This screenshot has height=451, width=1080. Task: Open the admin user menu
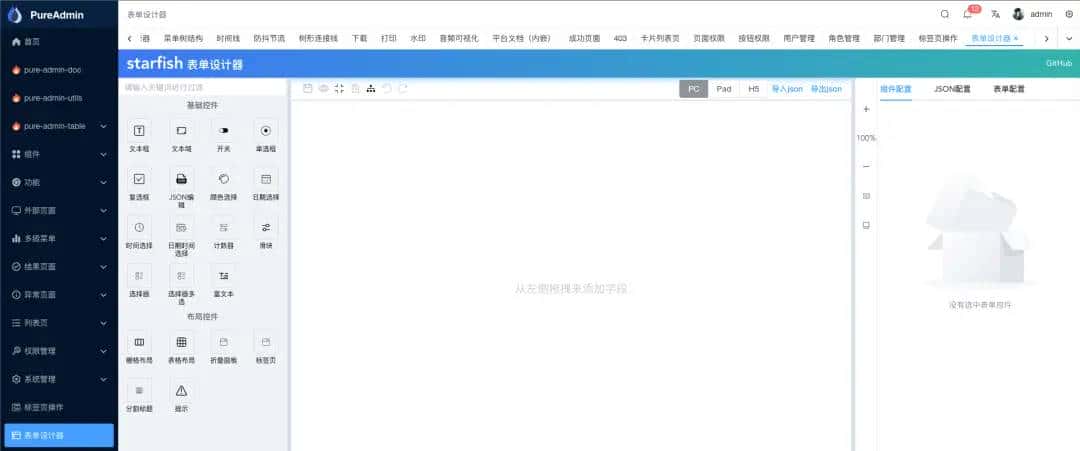(x=1033, y=14)
